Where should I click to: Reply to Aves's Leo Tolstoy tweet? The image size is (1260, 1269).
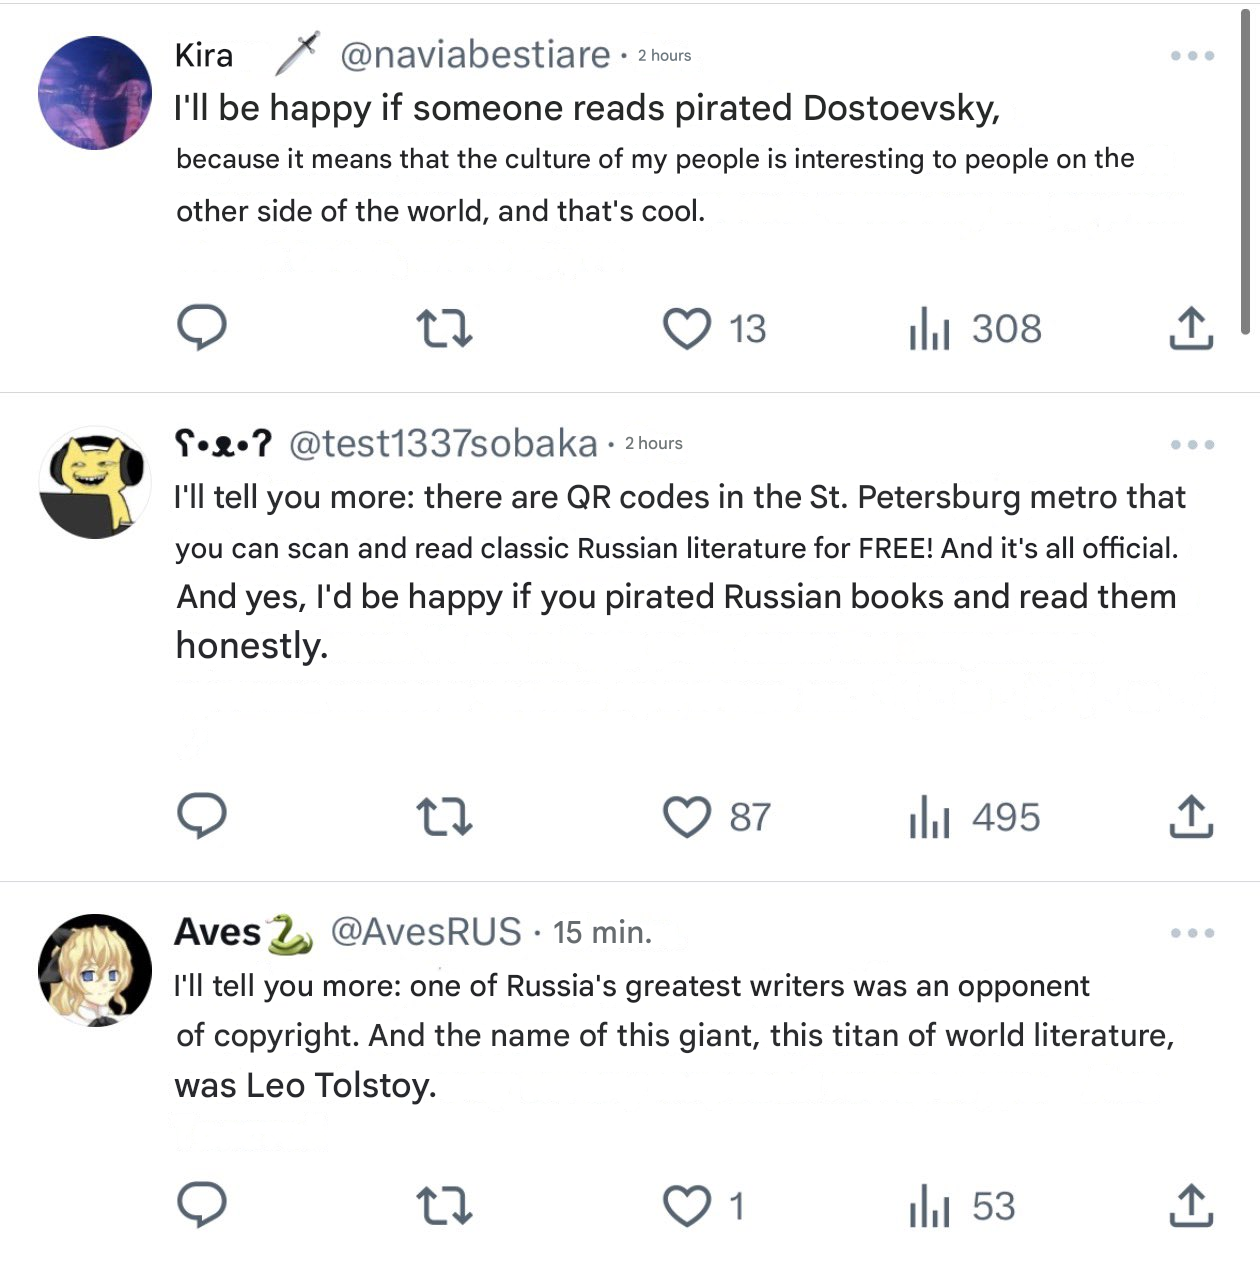coord(202,1205)
